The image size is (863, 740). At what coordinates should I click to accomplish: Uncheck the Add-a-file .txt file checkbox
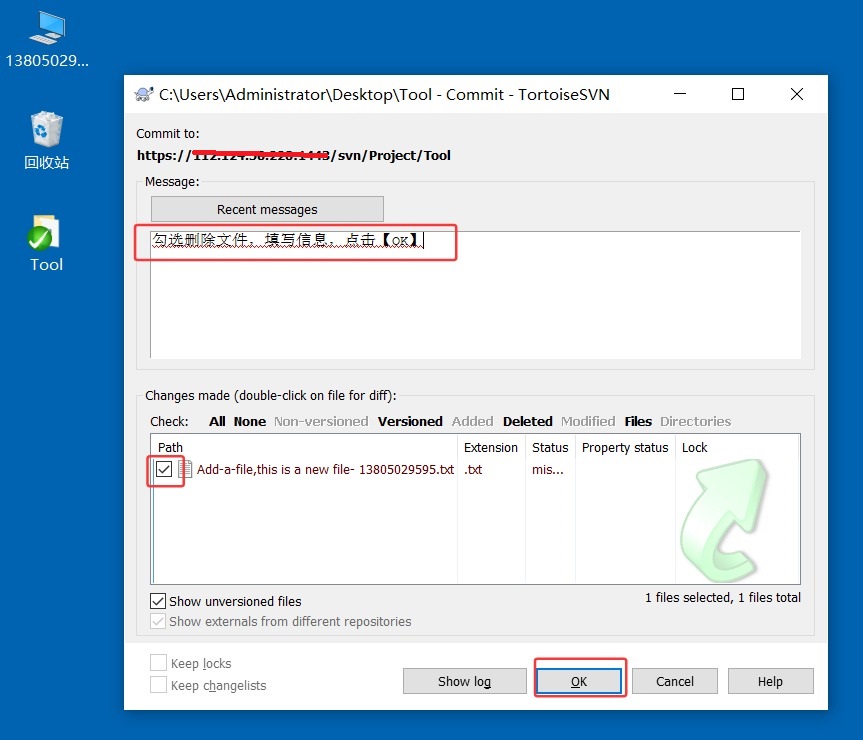pos(164,469)
